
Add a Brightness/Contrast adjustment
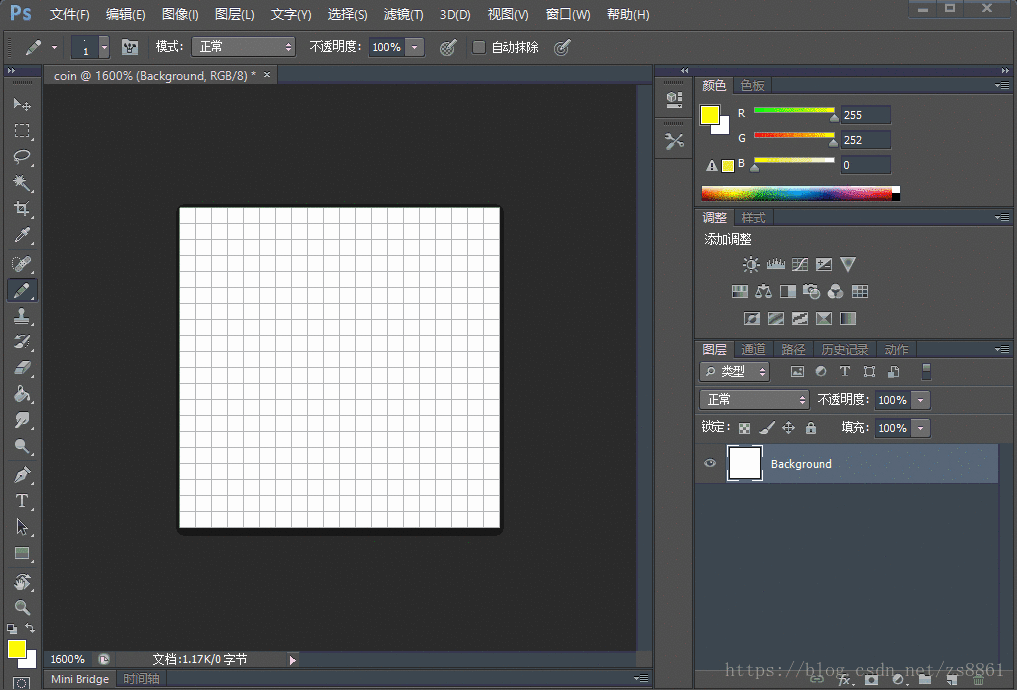pyautogui.click(x=751, y=265)
